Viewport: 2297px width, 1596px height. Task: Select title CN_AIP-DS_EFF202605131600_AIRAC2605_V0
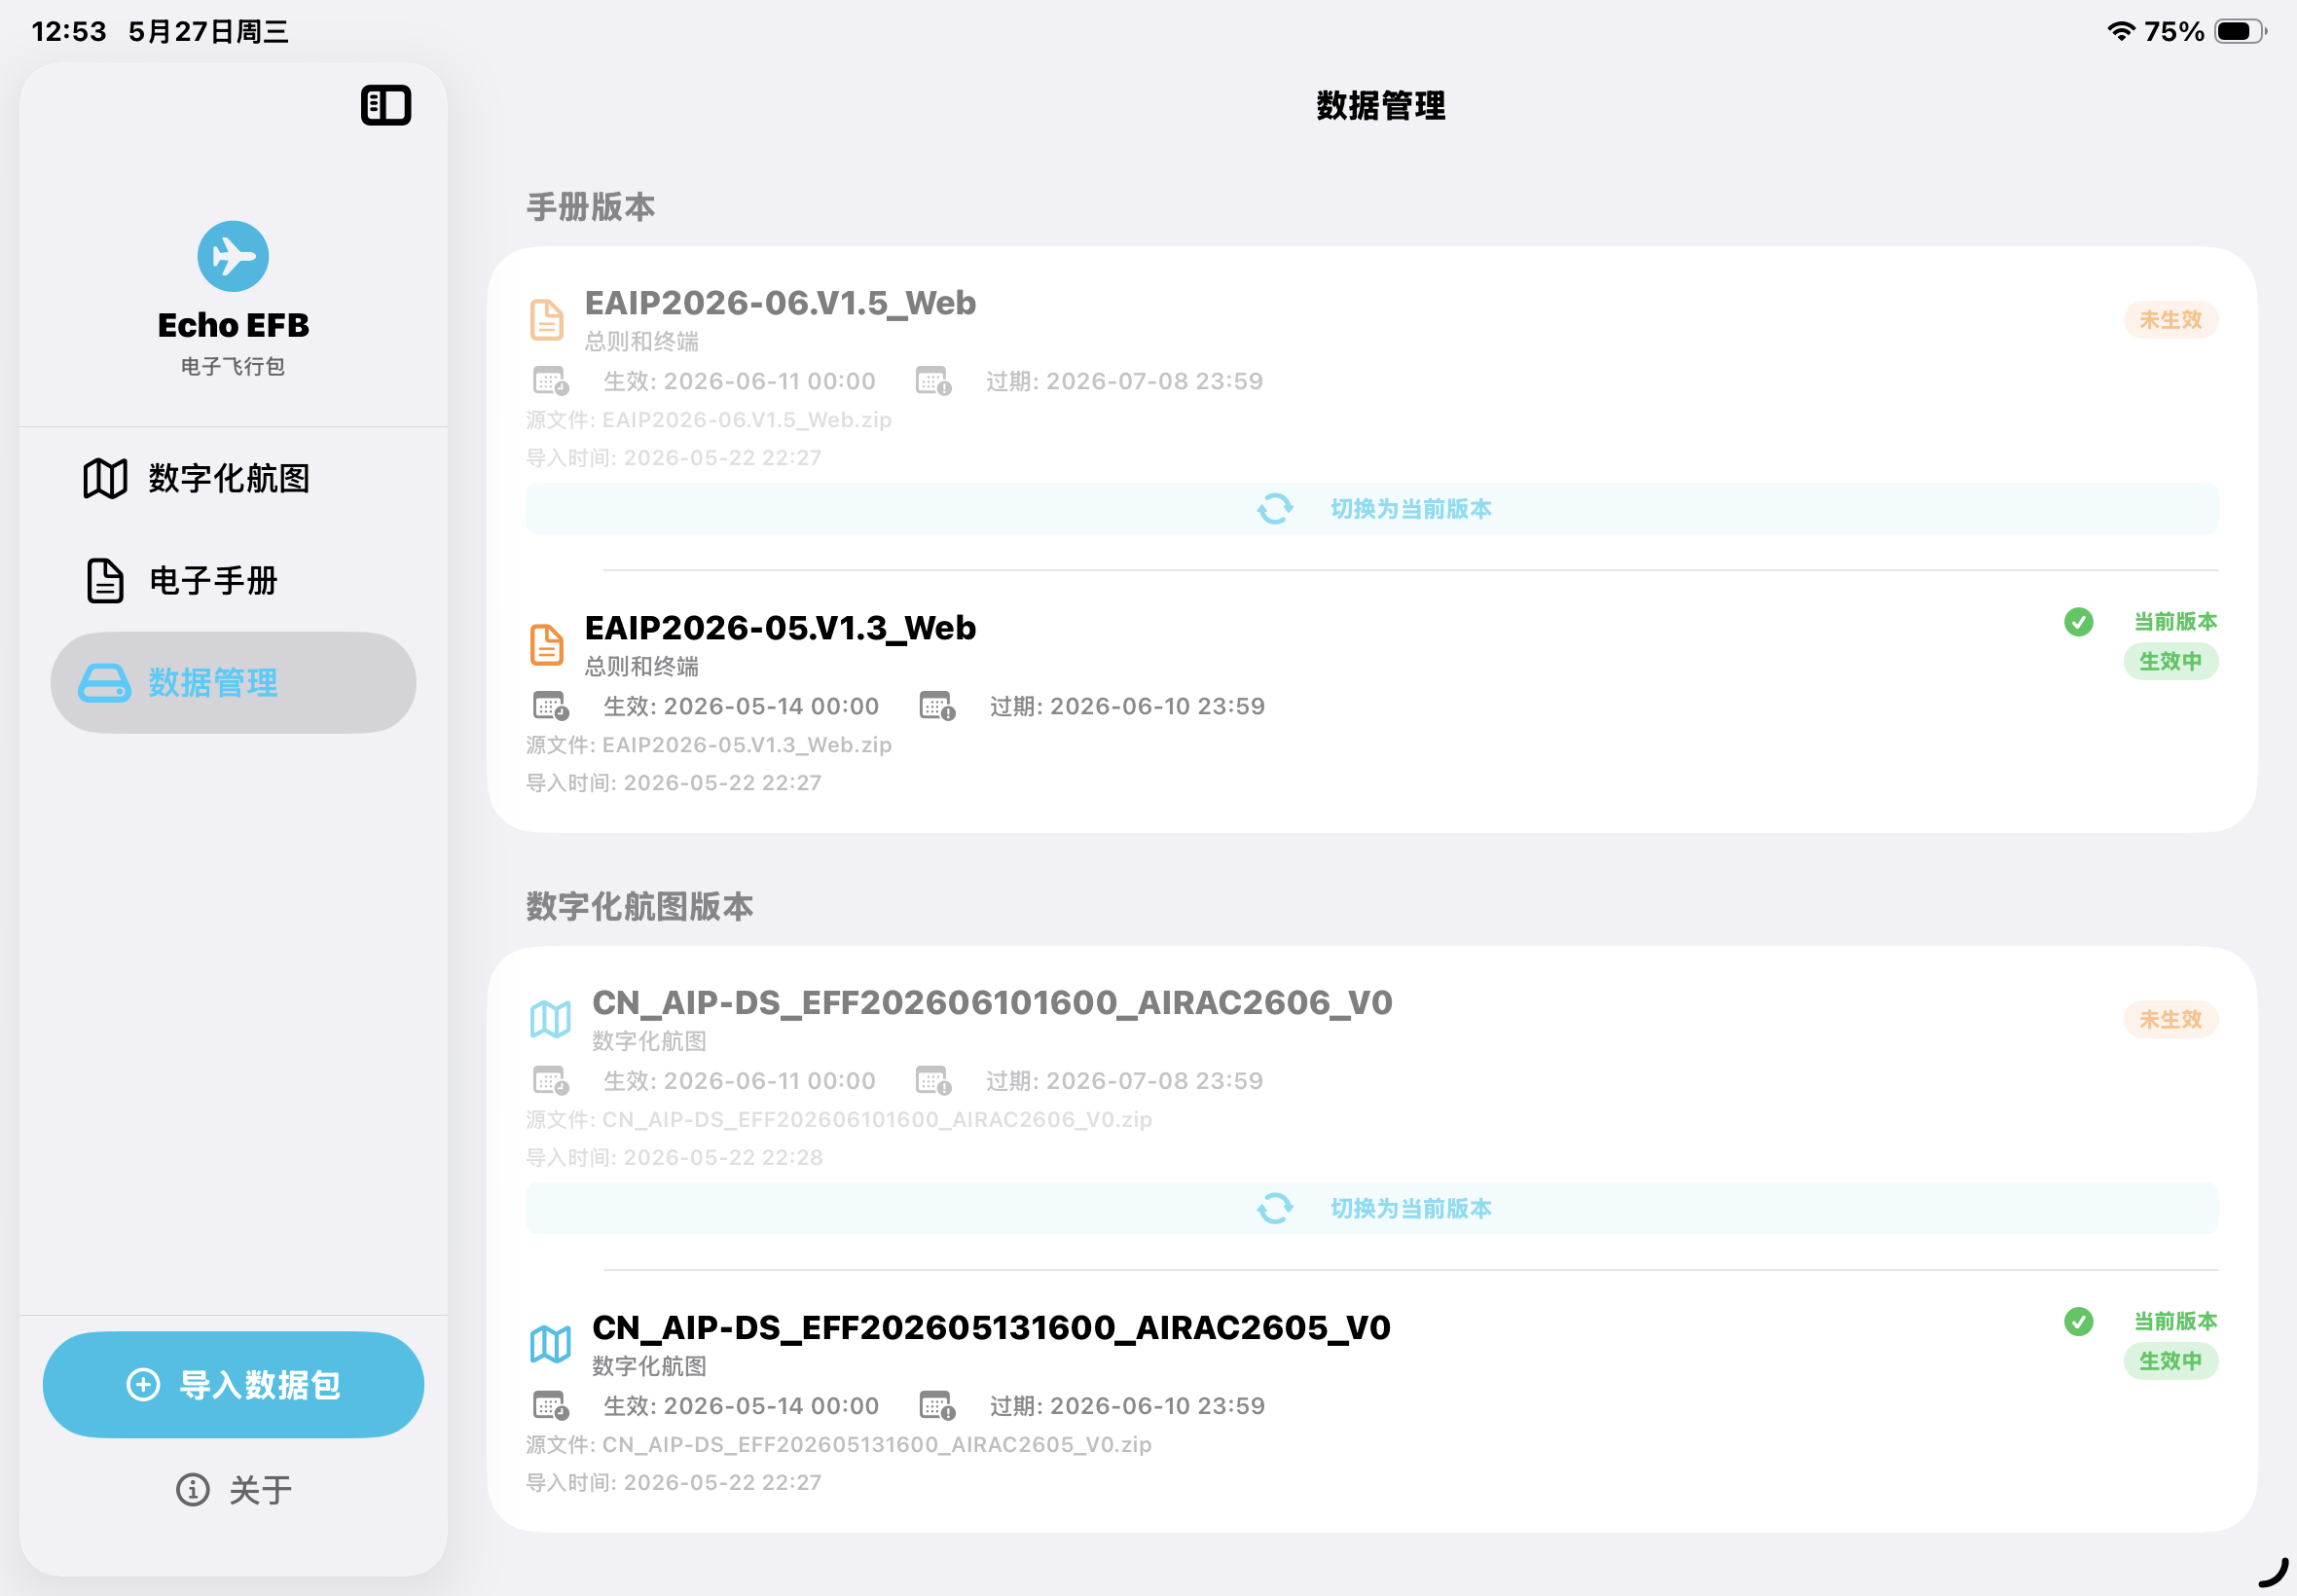point(991,1327)
